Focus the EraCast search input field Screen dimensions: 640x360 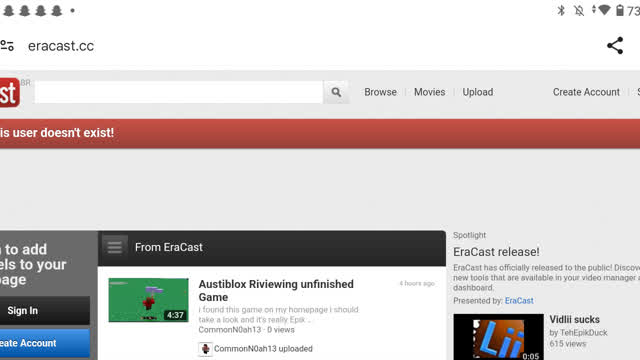[179, 92]
